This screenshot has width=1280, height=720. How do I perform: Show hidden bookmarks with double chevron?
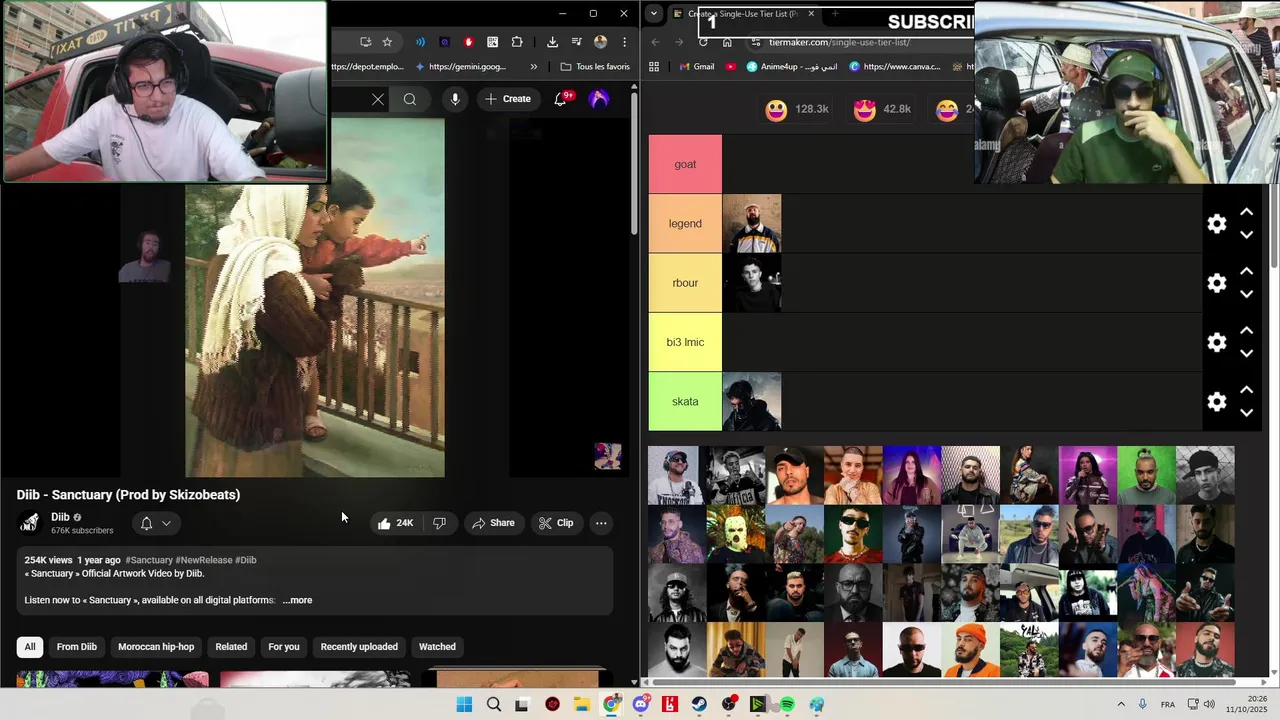534,67
